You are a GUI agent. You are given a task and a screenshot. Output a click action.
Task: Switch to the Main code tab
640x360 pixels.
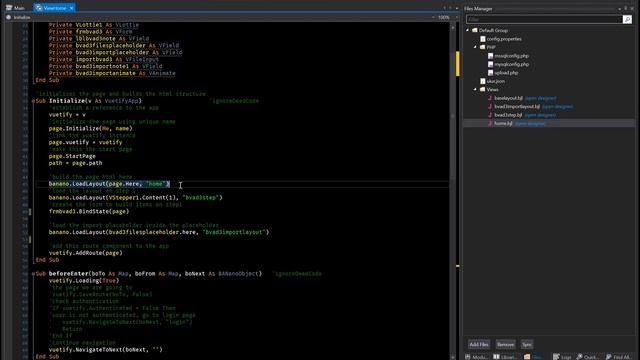[15, 8]
